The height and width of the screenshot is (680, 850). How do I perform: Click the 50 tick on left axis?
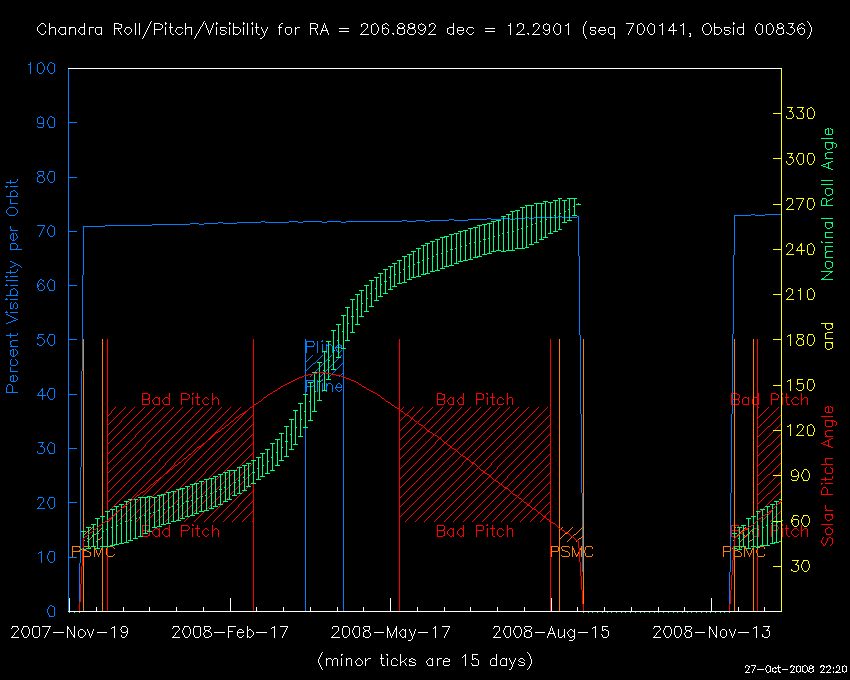(45, 340)
